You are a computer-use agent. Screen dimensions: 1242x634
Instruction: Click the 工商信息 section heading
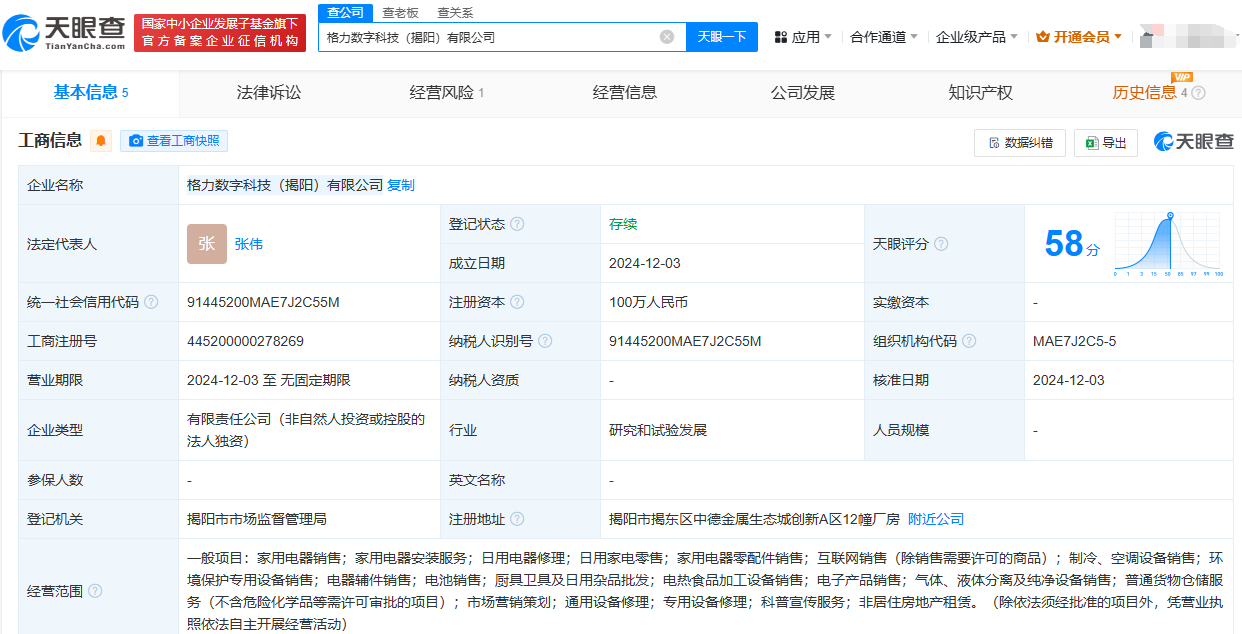pos(50,141)
